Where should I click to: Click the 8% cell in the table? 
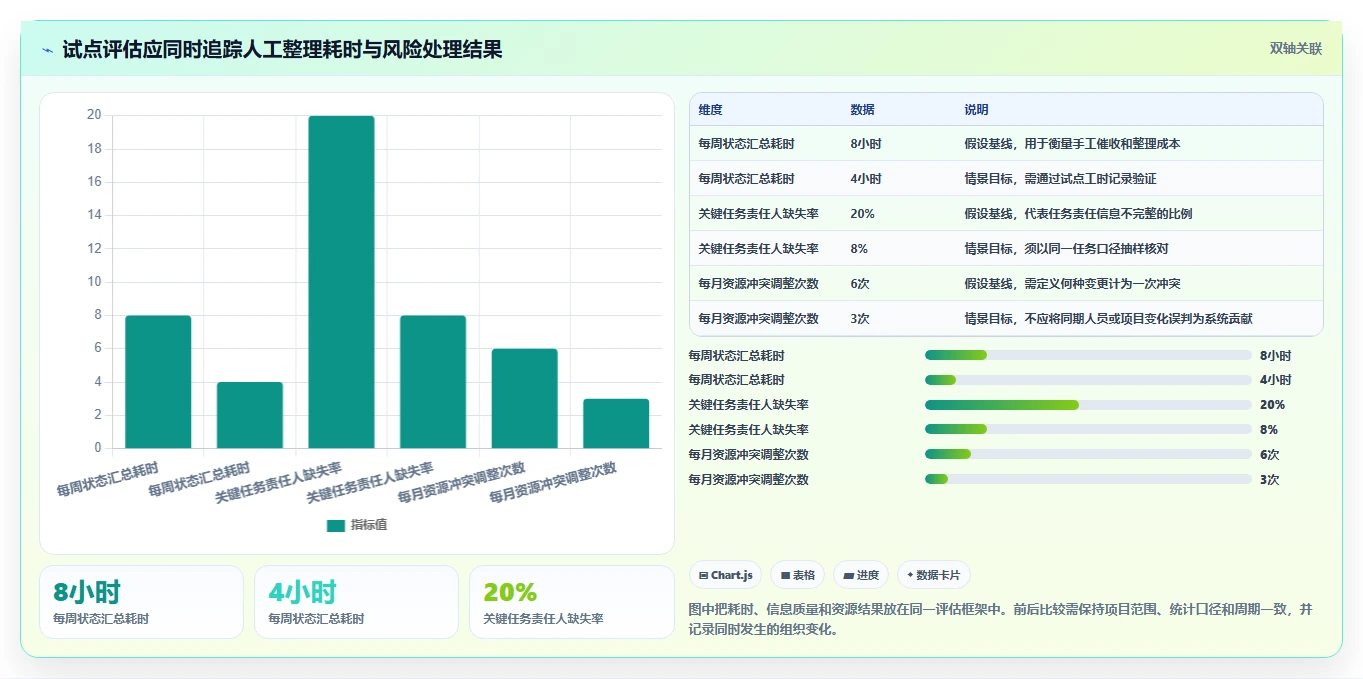(x=859, y=248)
